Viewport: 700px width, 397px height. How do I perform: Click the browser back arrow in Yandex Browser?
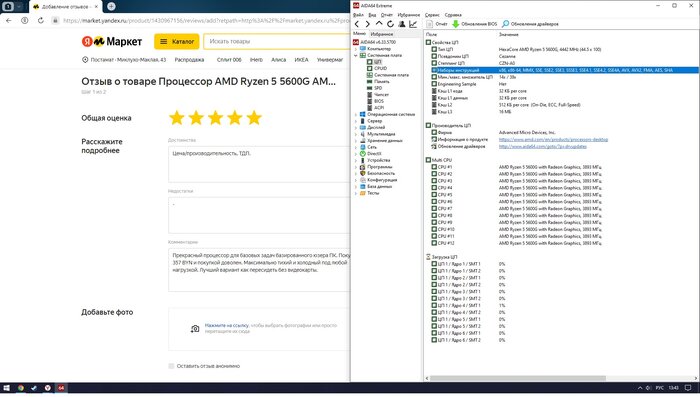click(9, 21)
